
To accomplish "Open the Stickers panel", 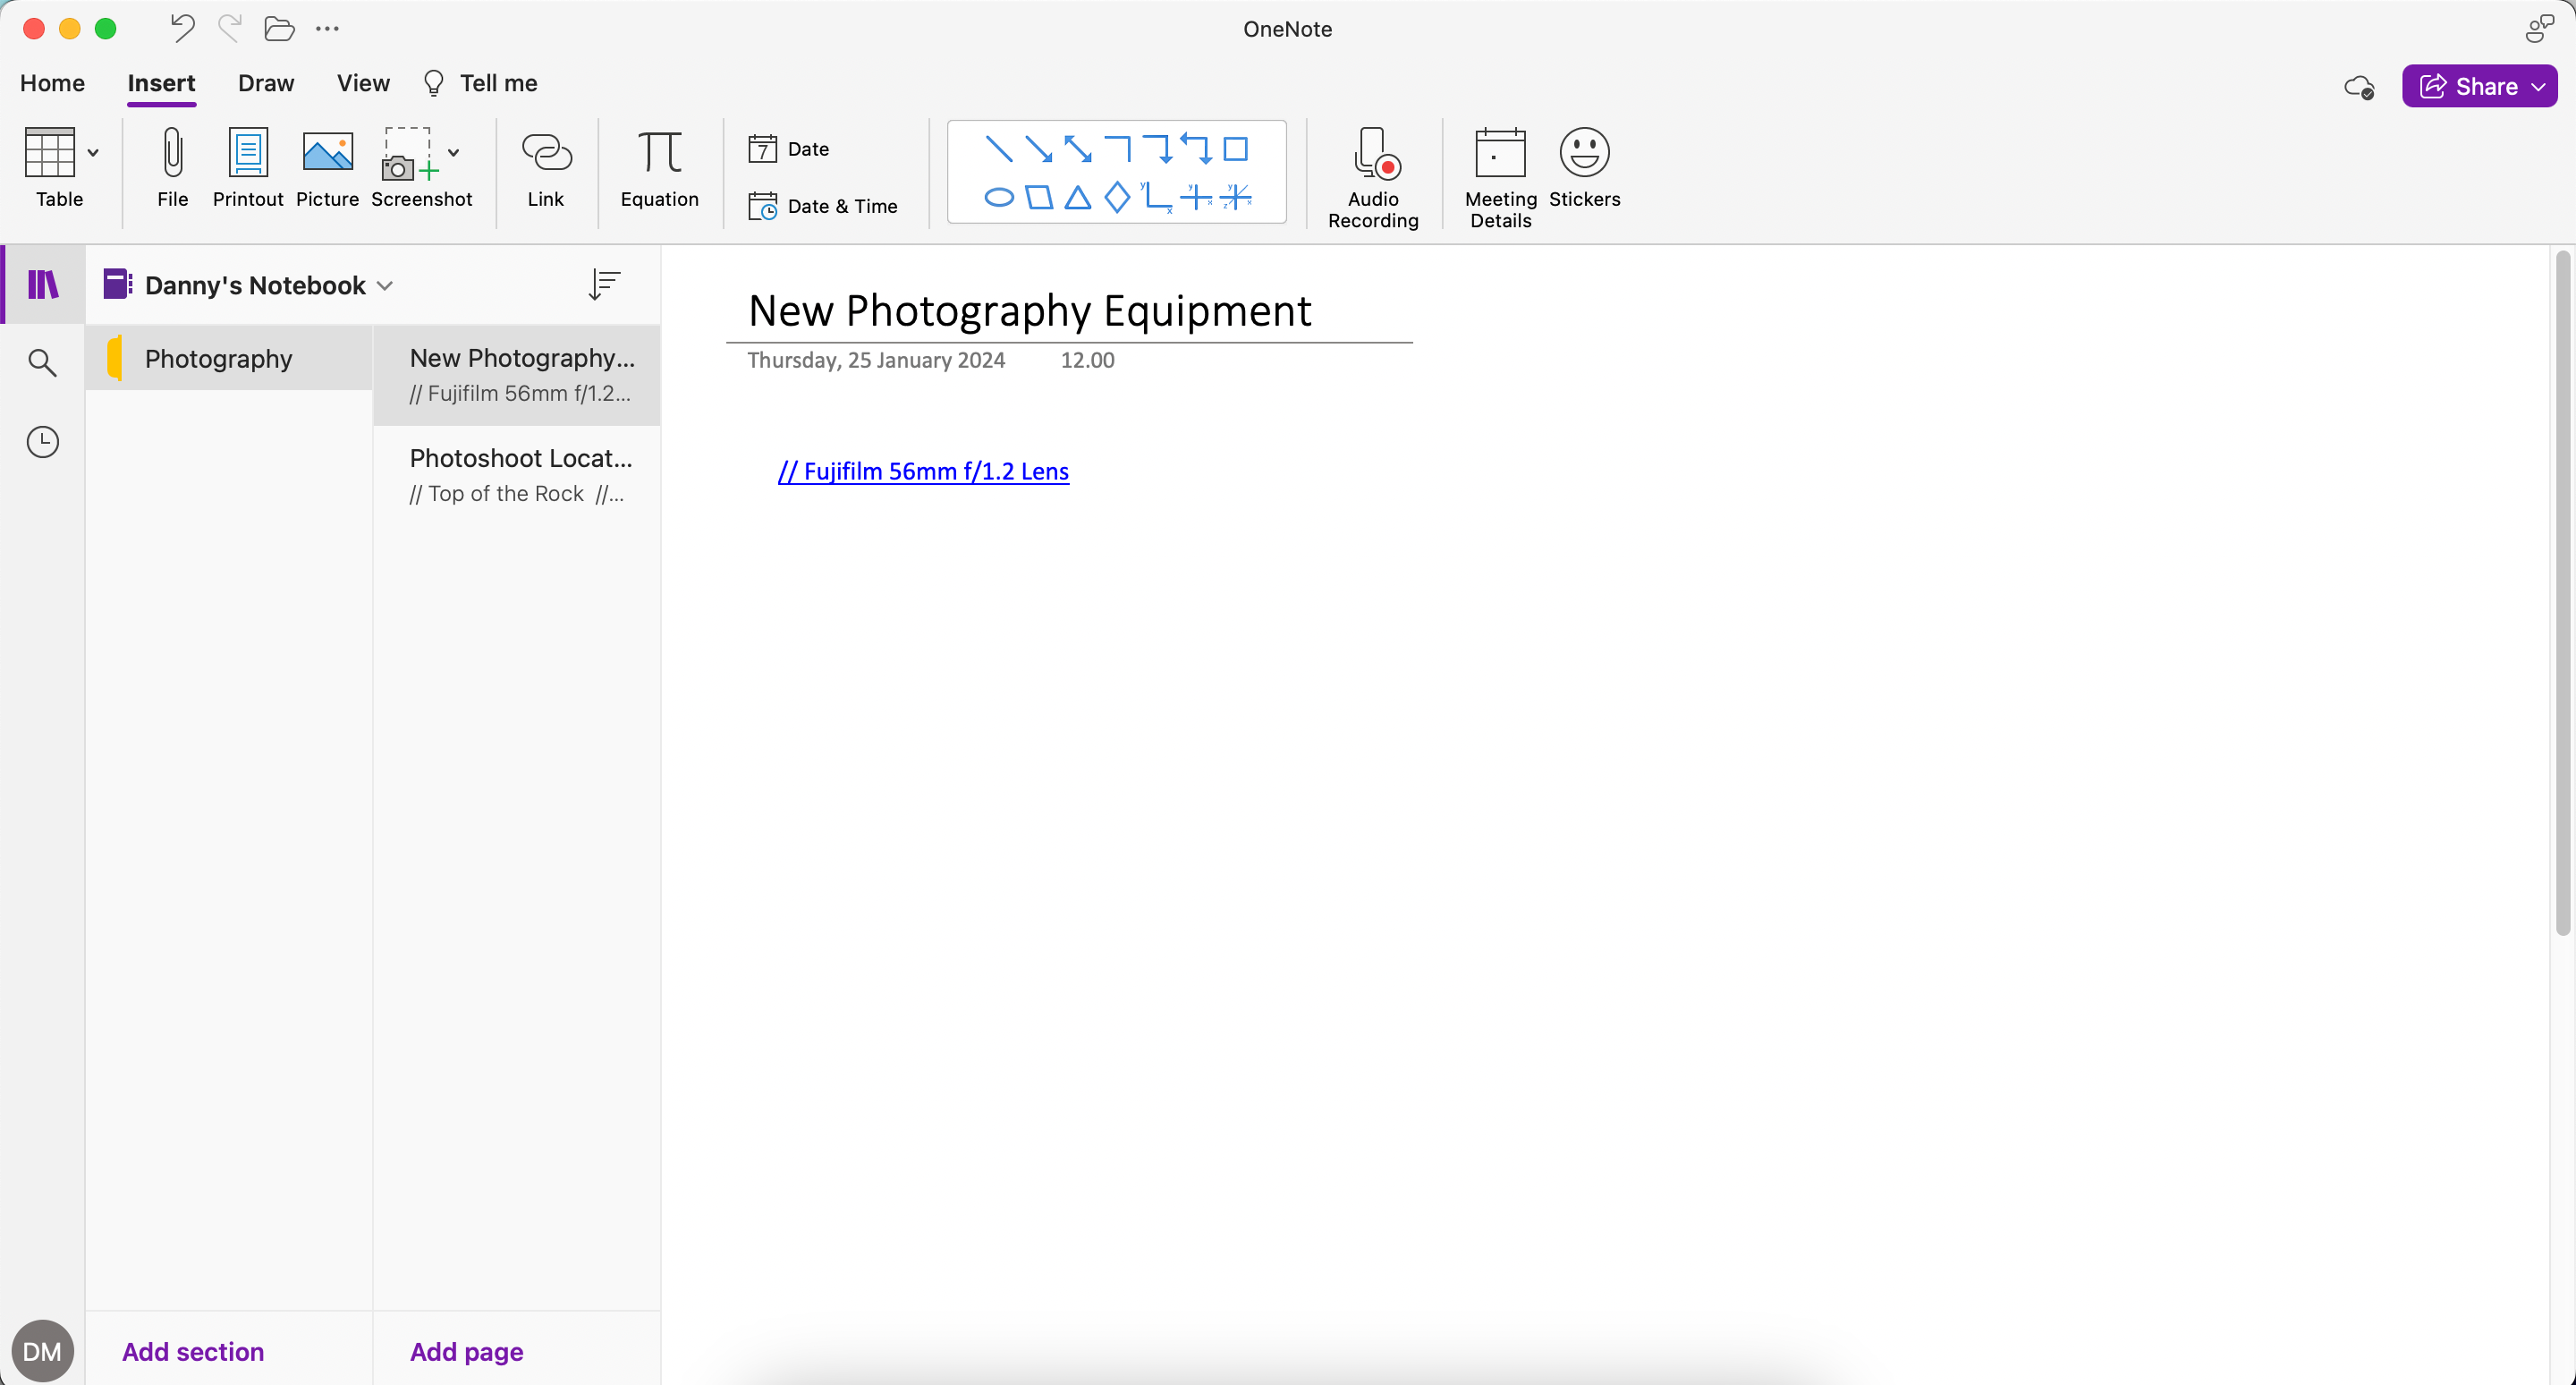I will point(1585,171).
